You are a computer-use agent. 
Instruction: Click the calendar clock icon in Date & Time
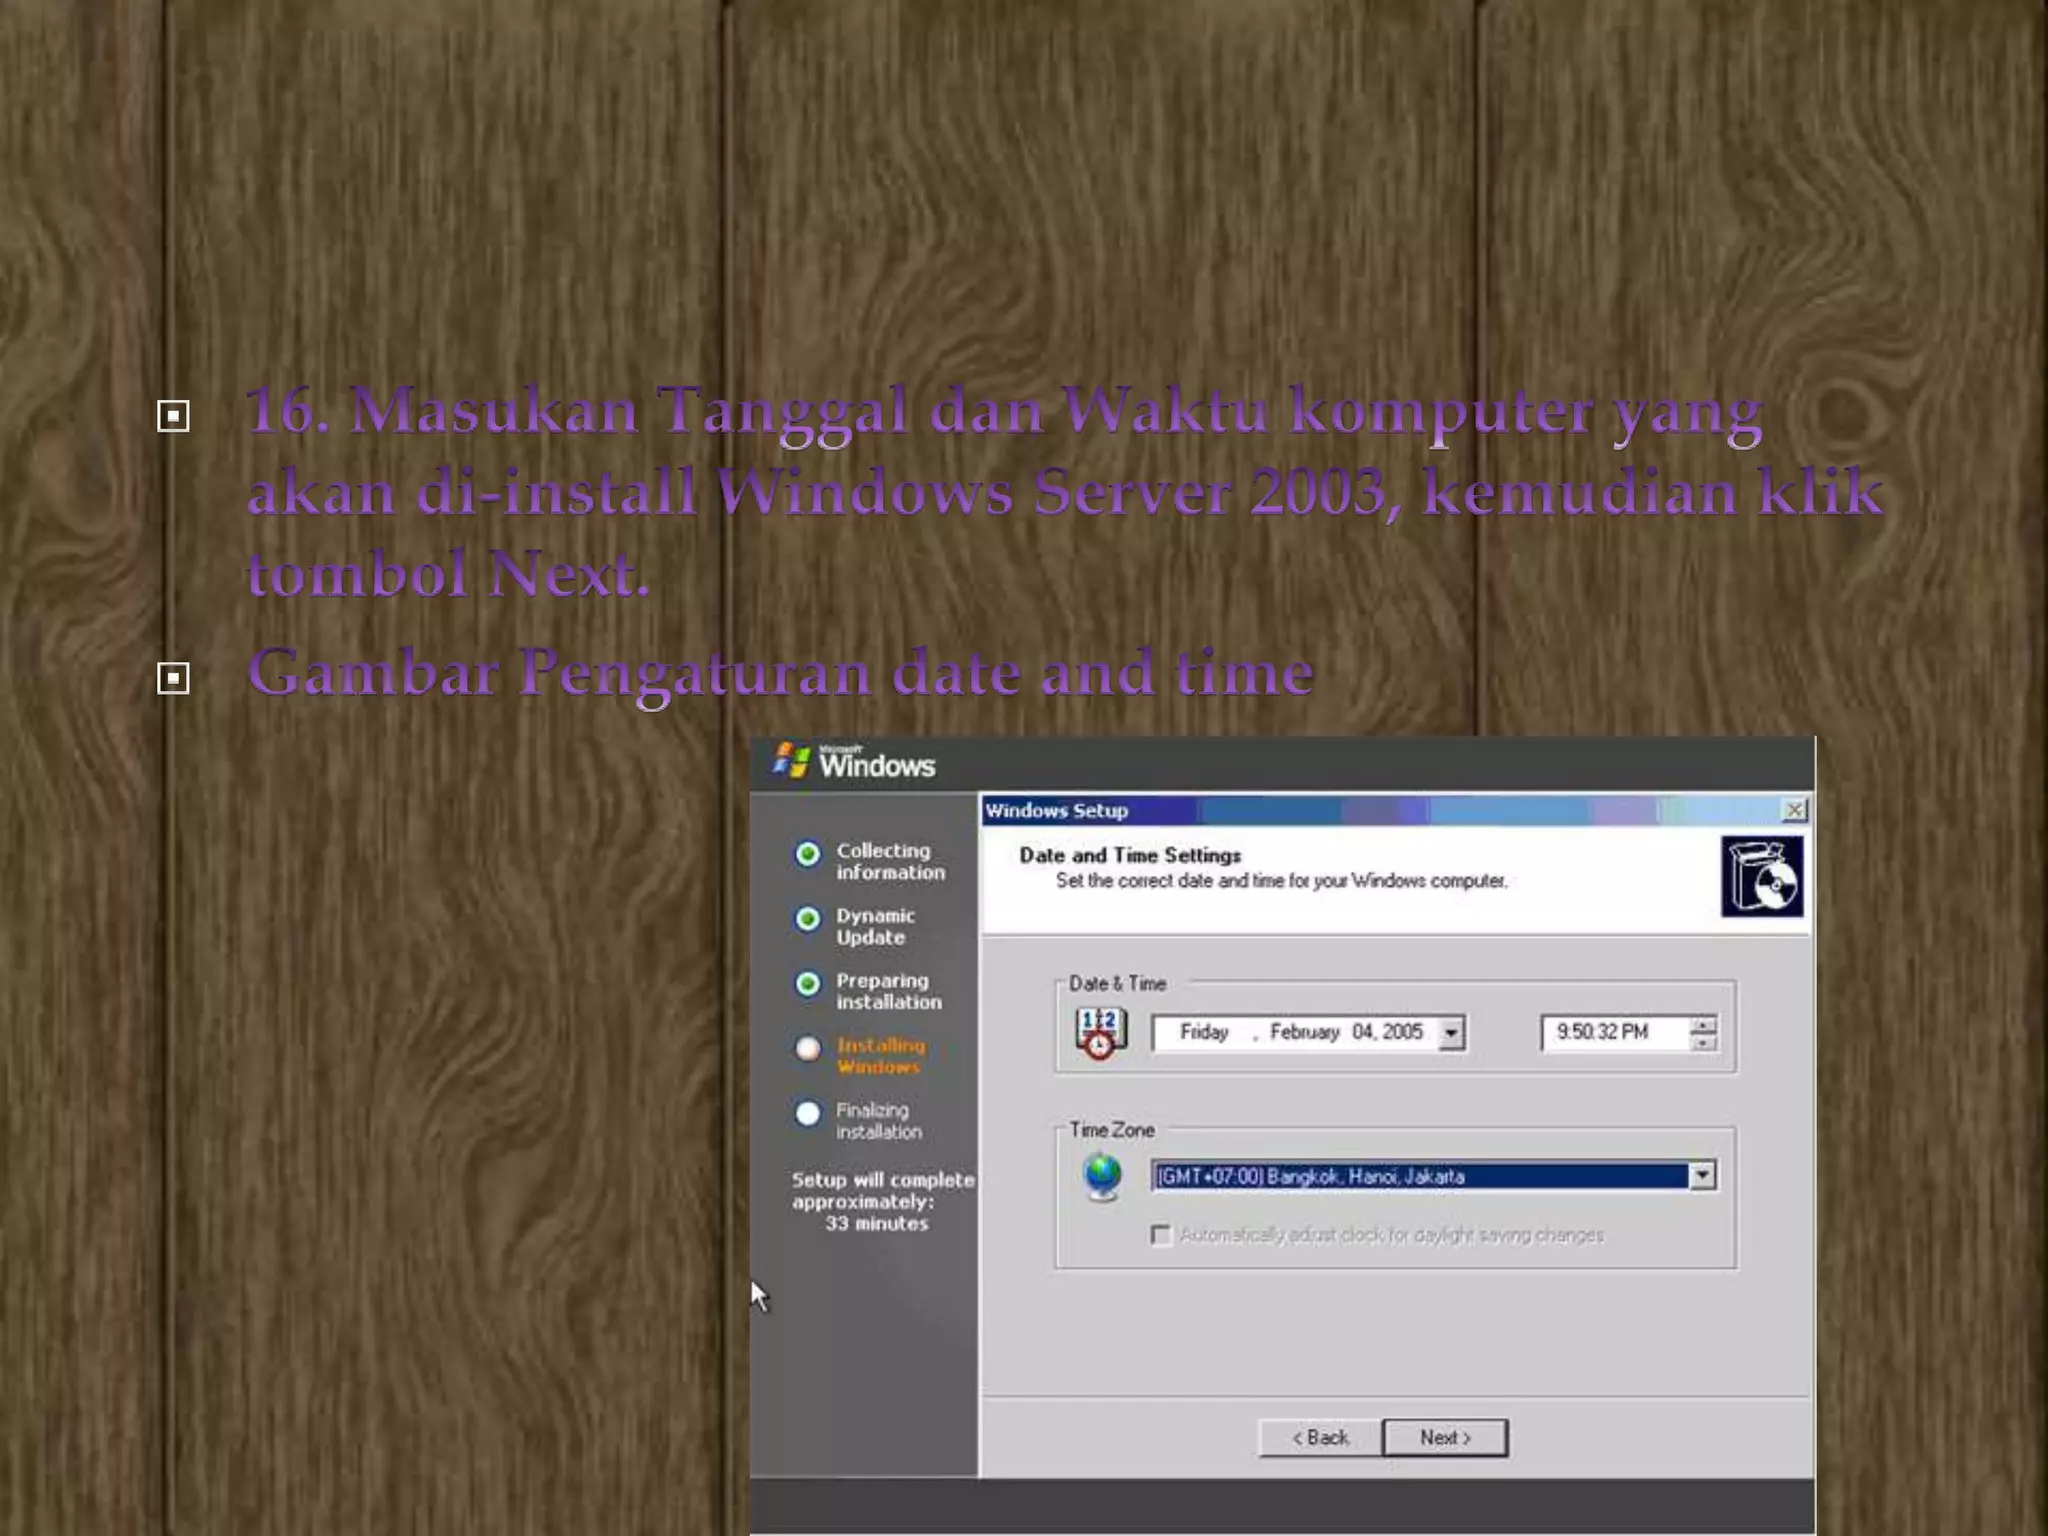[x=1100, y=1032]
